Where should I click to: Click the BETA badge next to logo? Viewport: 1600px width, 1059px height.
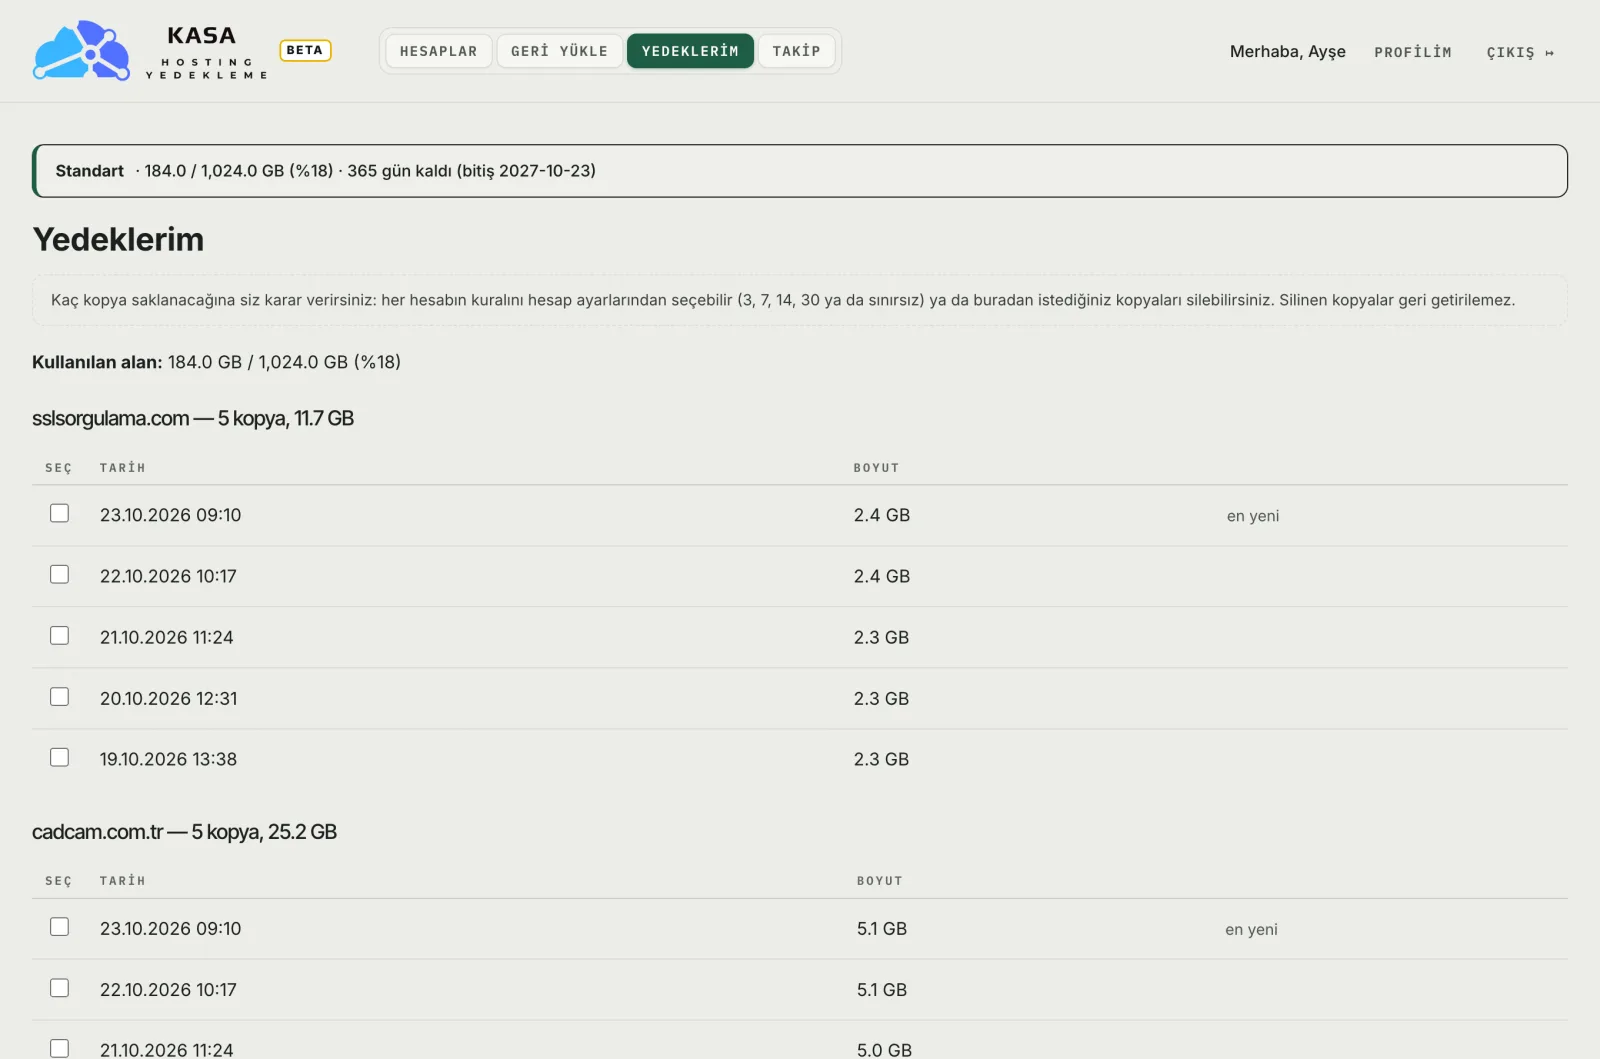305,50
